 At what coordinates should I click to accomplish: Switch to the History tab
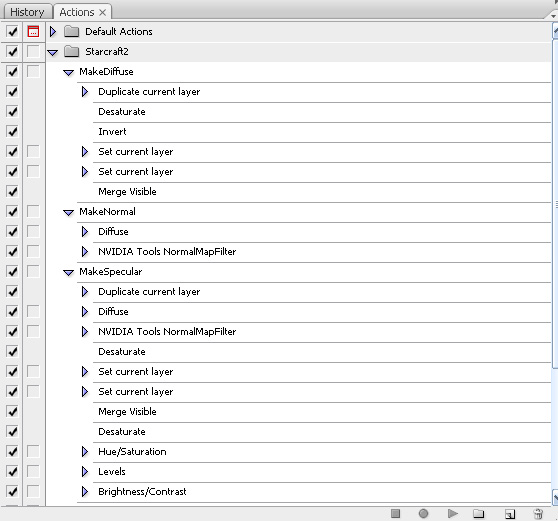(27, 12)
